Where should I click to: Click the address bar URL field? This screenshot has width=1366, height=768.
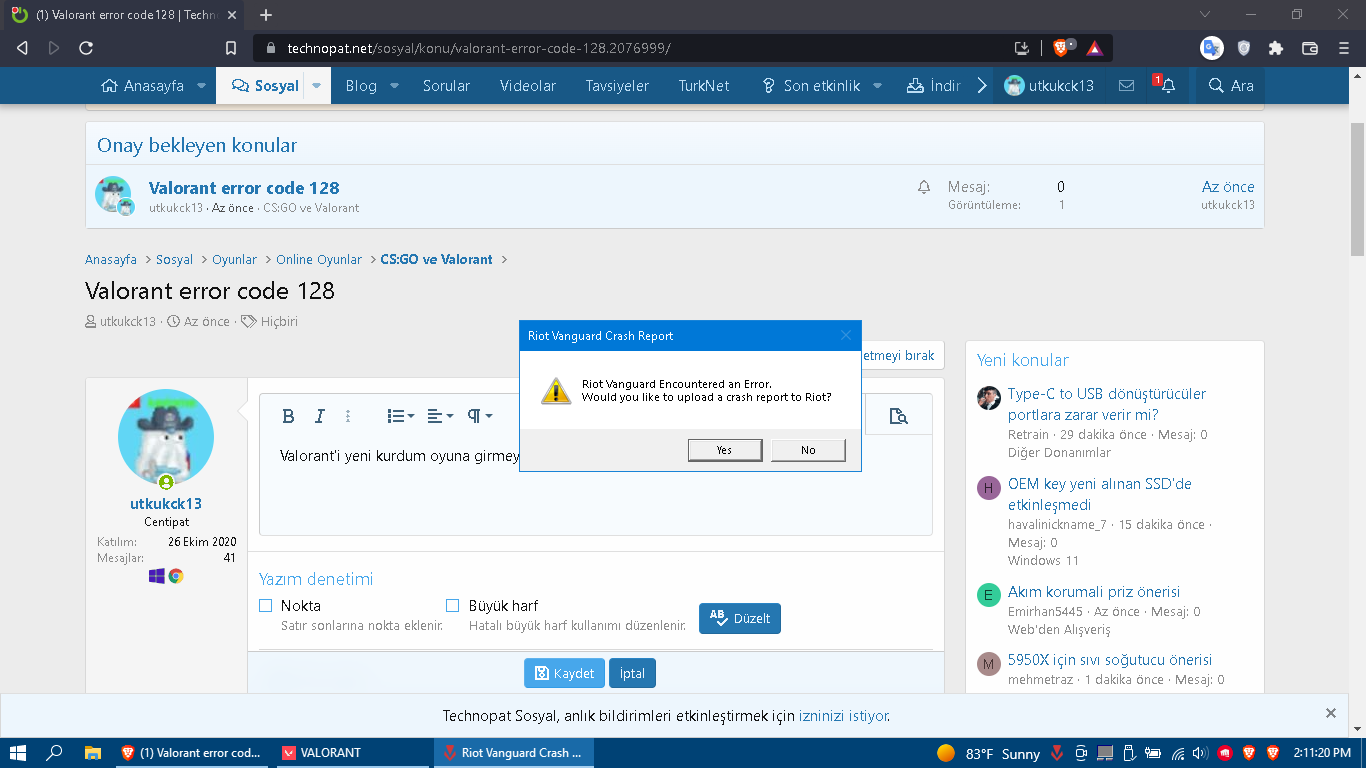(640, 48)
